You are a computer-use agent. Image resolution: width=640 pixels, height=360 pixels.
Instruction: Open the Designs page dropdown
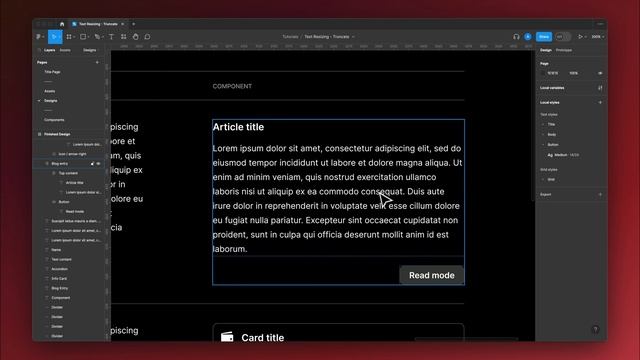click(x=90, y=50)
